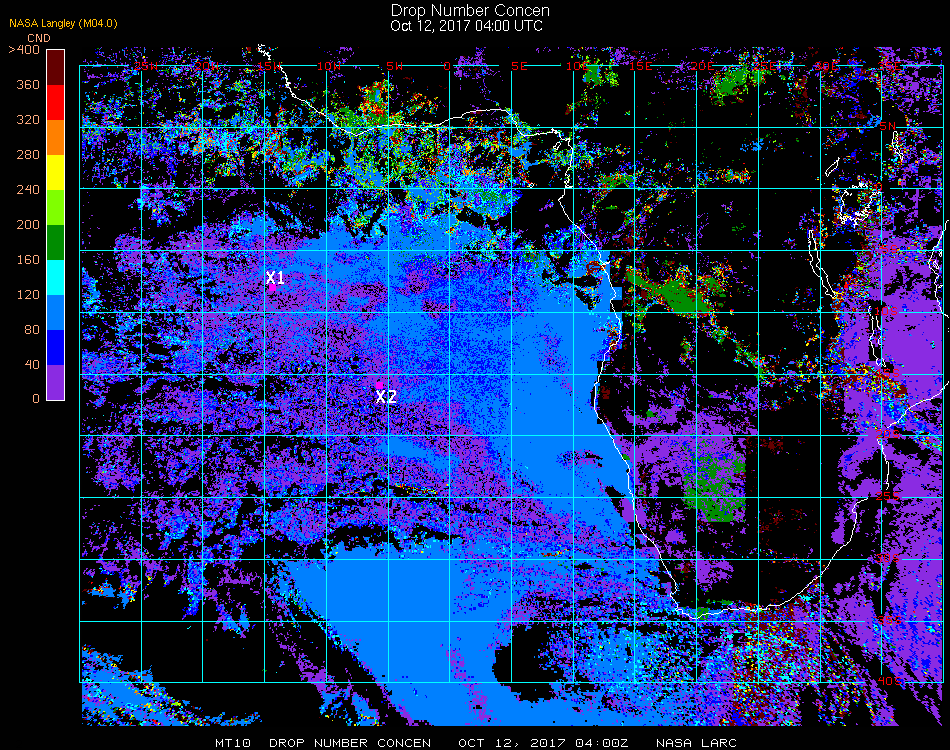Pick the dark green legend swatch between 200 and 160
The height and width of the screenshot is (750, 950).
point(56,242)
